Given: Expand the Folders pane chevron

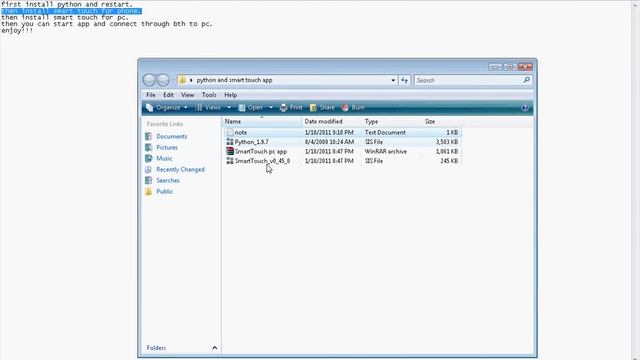Looking at the screenshot, I should 215,348.
